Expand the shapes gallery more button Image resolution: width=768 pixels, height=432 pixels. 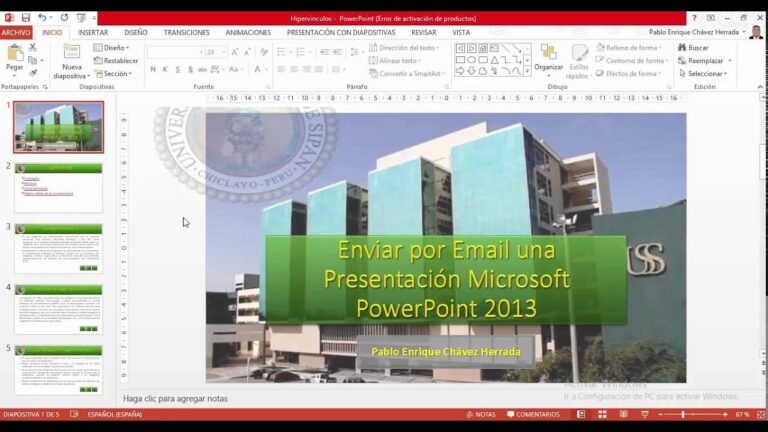pos(527,72)
